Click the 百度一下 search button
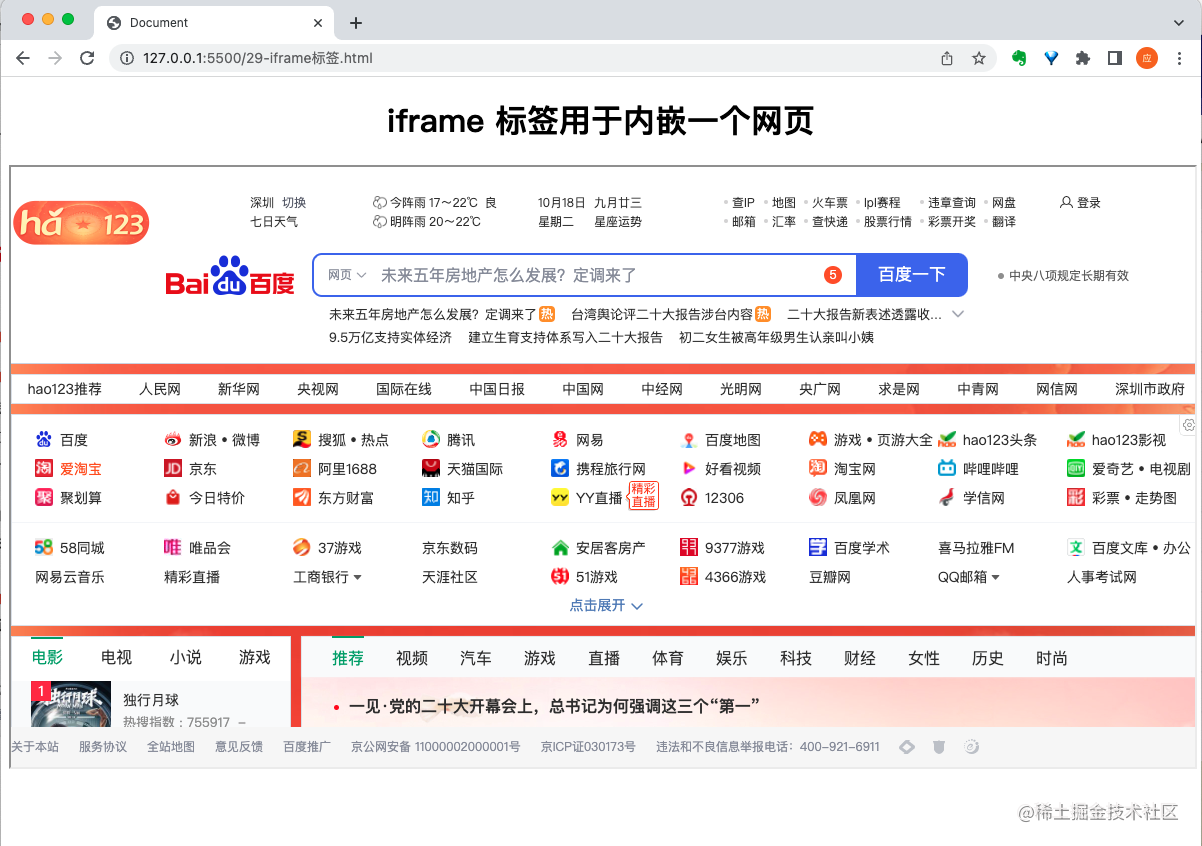The image size is (1202, 846). 912,275
